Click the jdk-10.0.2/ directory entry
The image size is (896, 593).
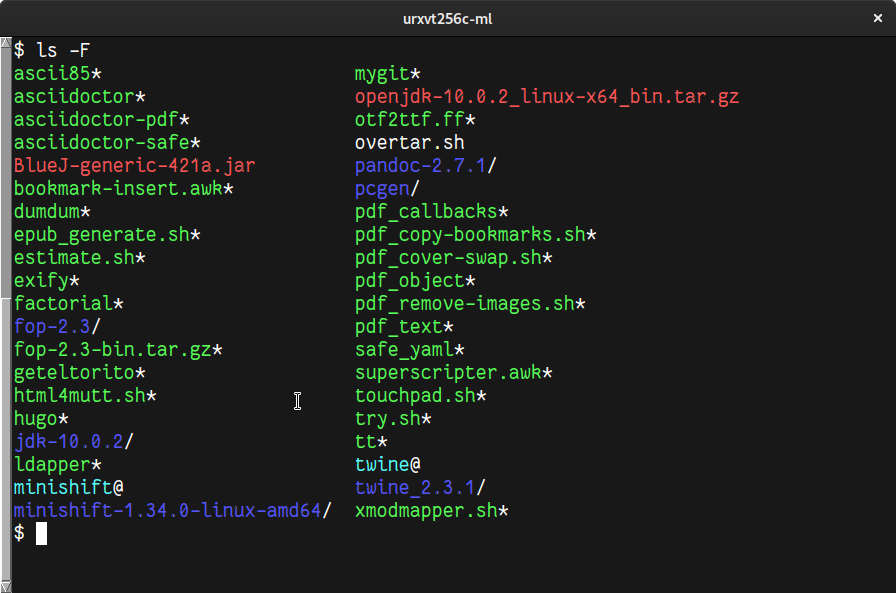click(73, 442)
